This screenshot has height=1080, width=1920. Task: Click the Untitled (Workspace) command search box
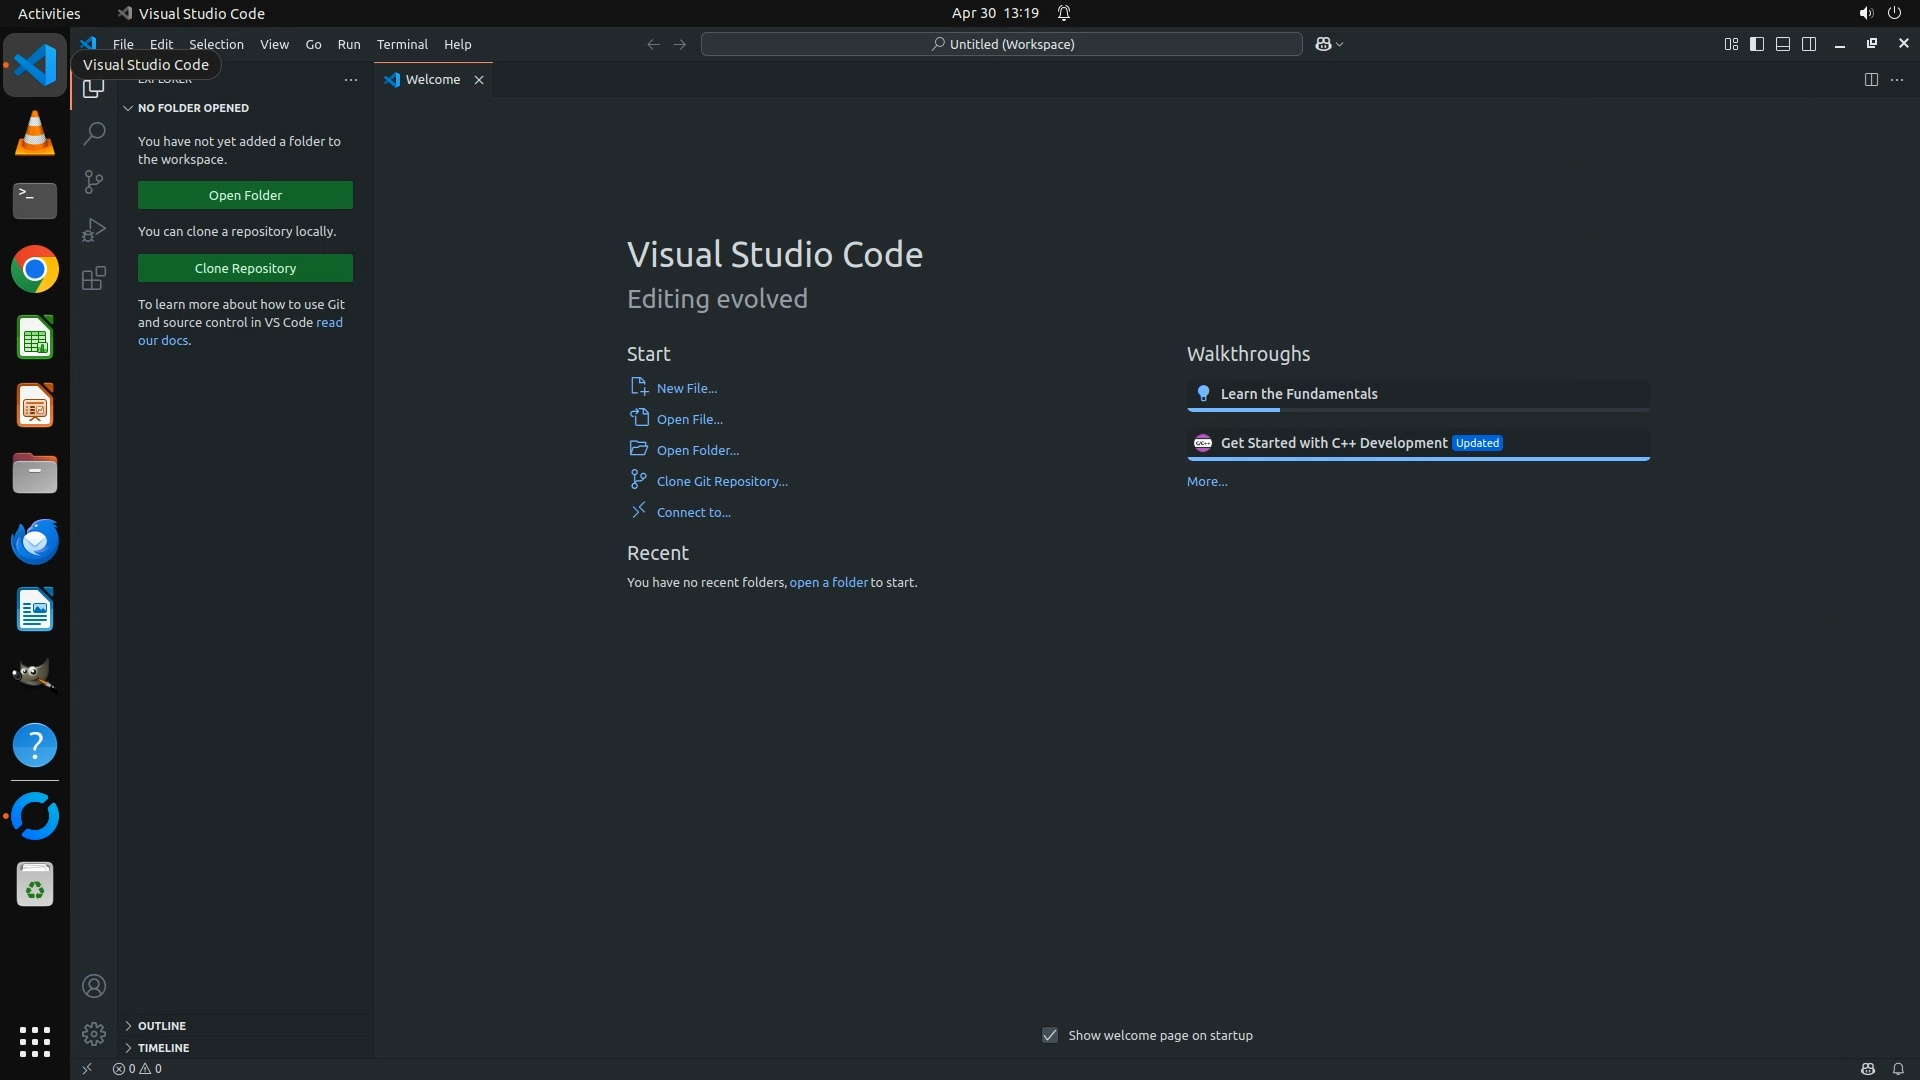pyautogui.click(x=1001, y=44)
